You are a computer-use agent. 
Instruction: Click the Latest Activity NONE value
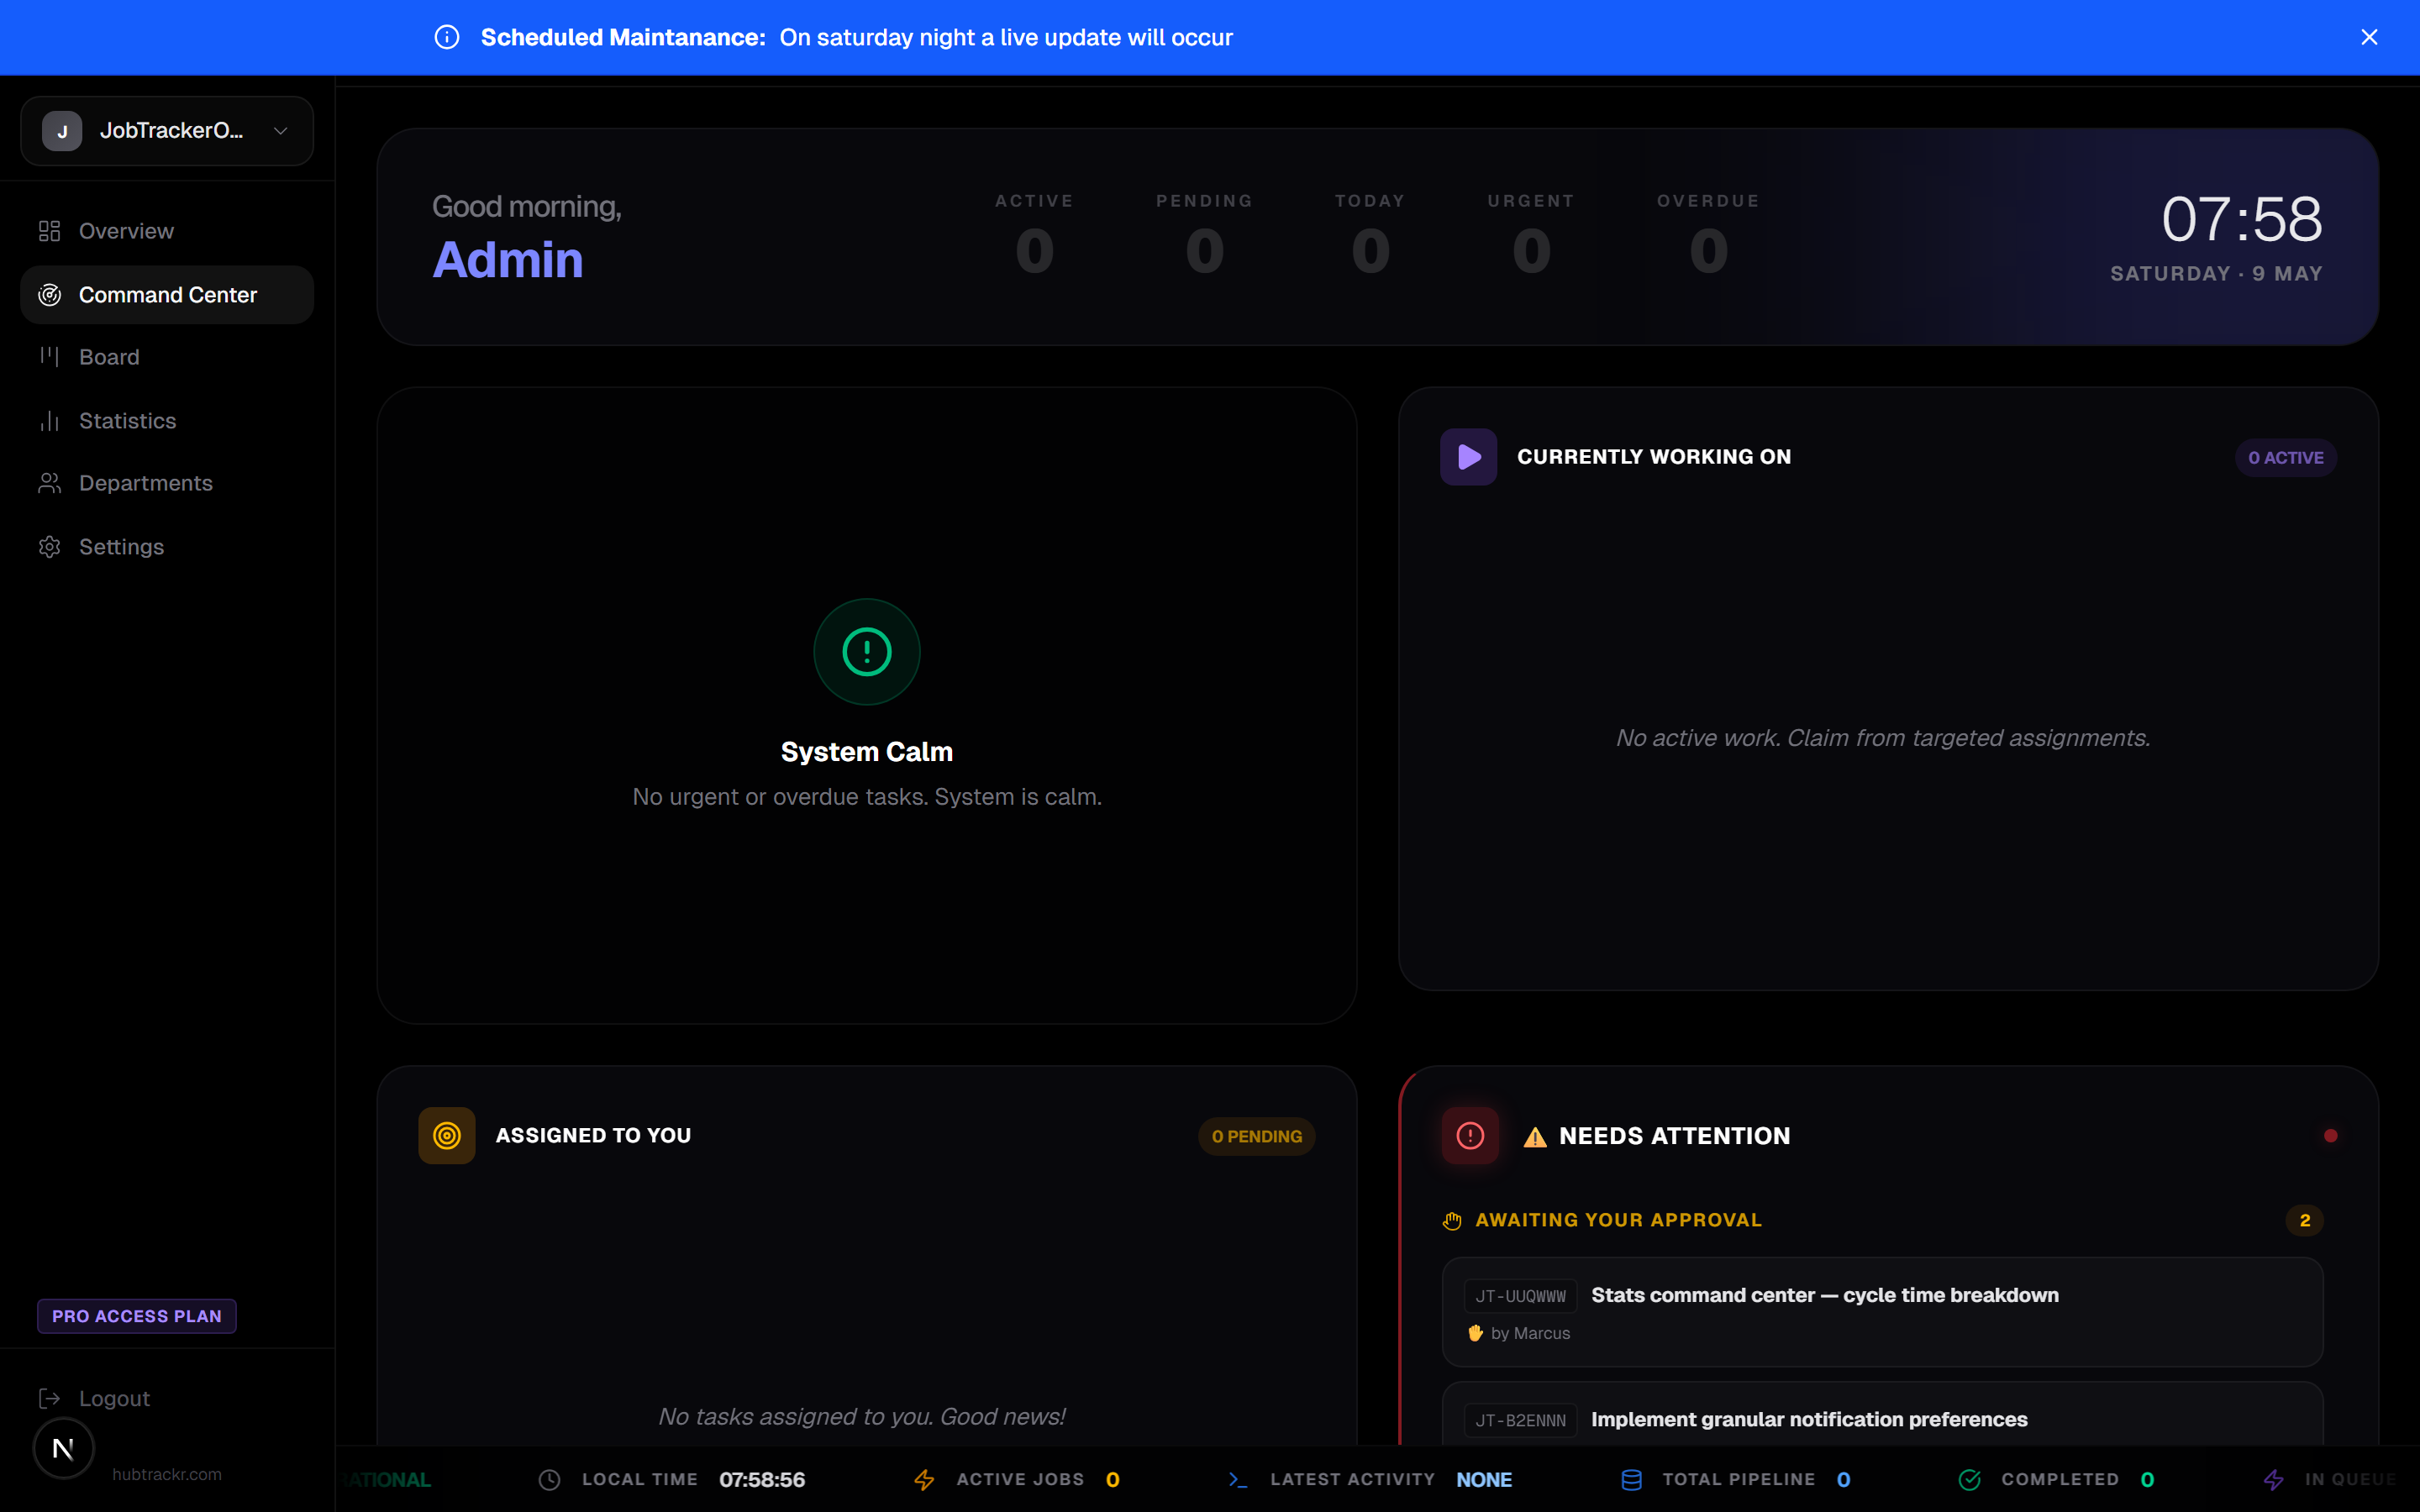point(1483,1479)
